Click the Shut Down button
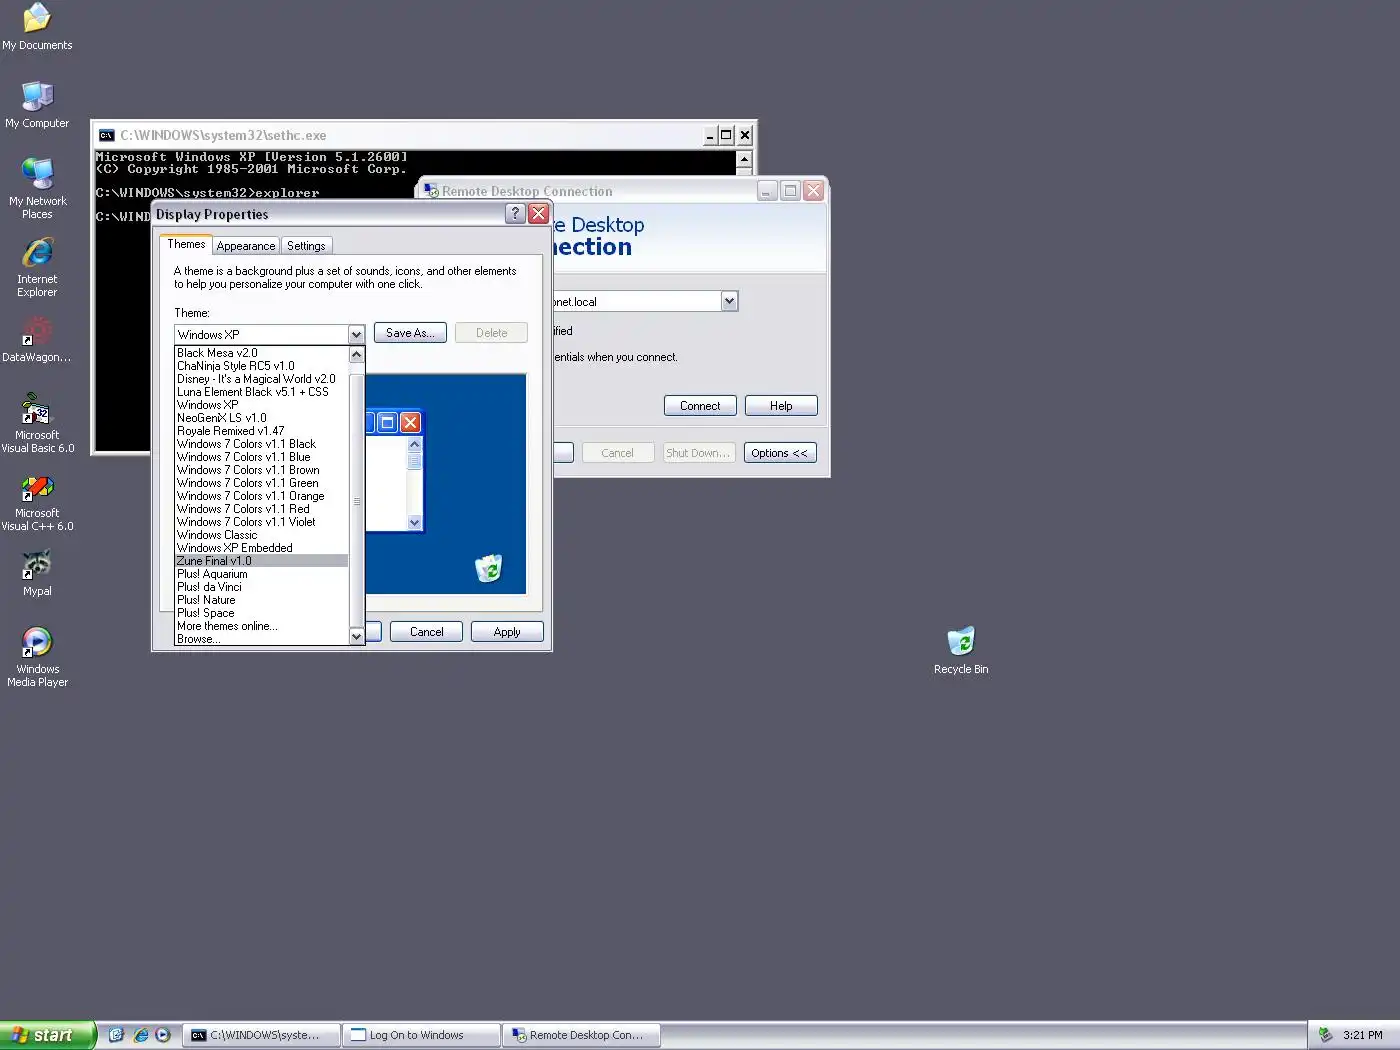Image resolution: width=1400 pixels, height=1050 pixels. (699, 453)
